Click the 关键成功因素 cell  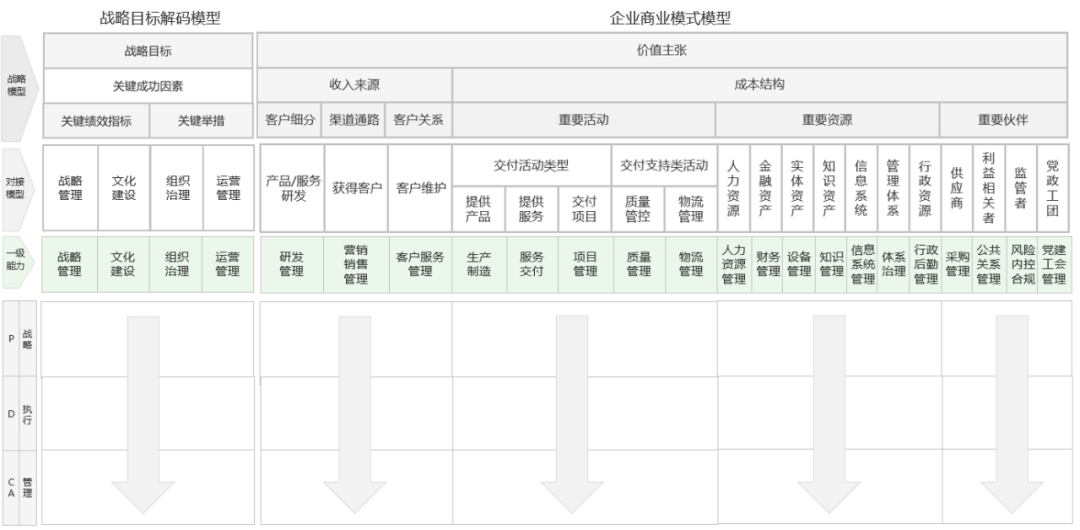click(x=147, y=86)
